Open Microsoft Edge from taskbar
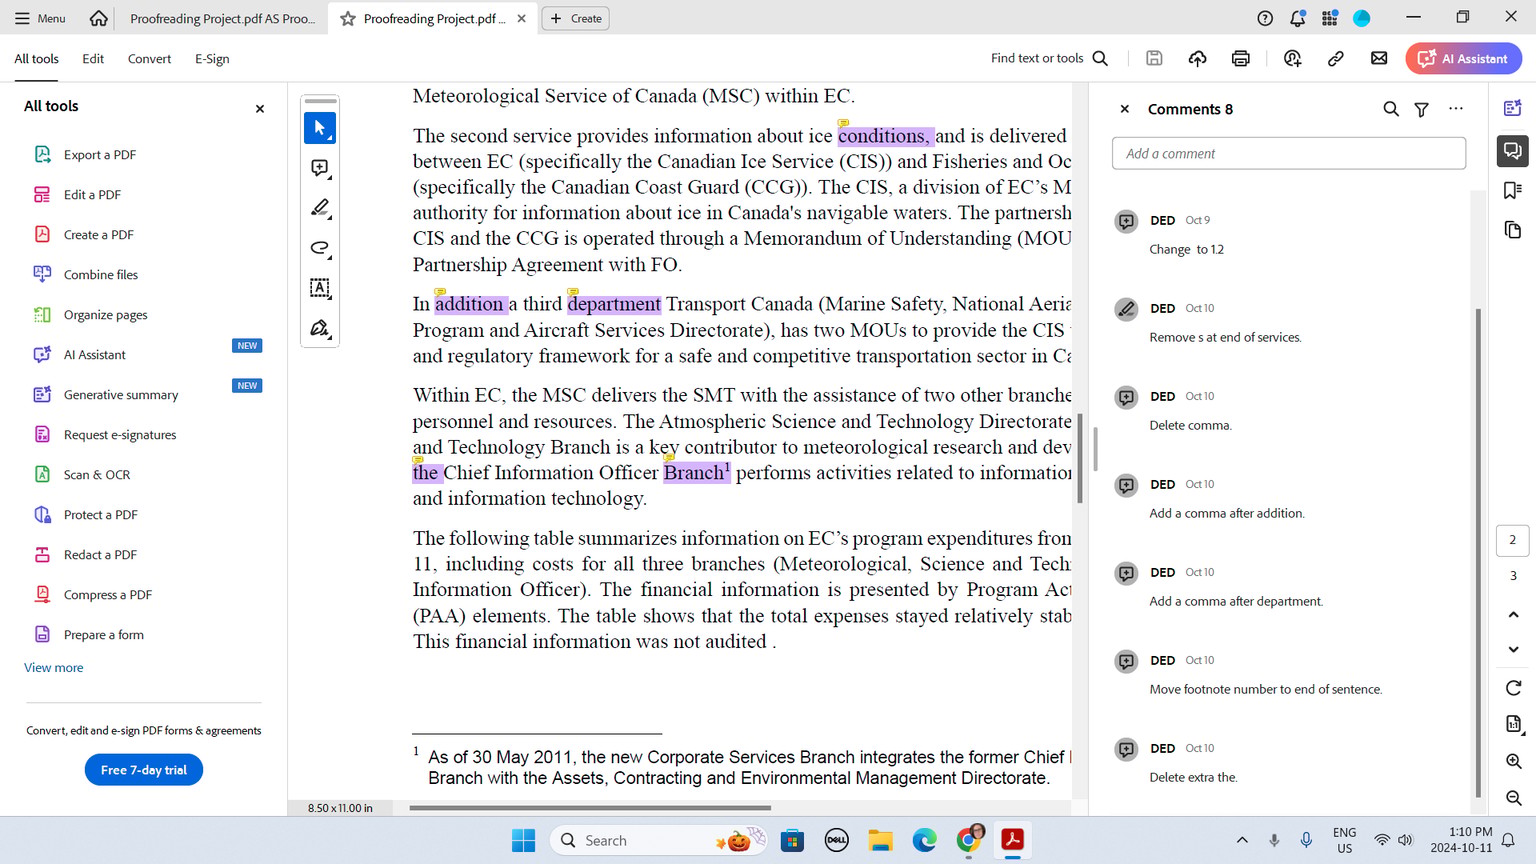 coord(924,840)
